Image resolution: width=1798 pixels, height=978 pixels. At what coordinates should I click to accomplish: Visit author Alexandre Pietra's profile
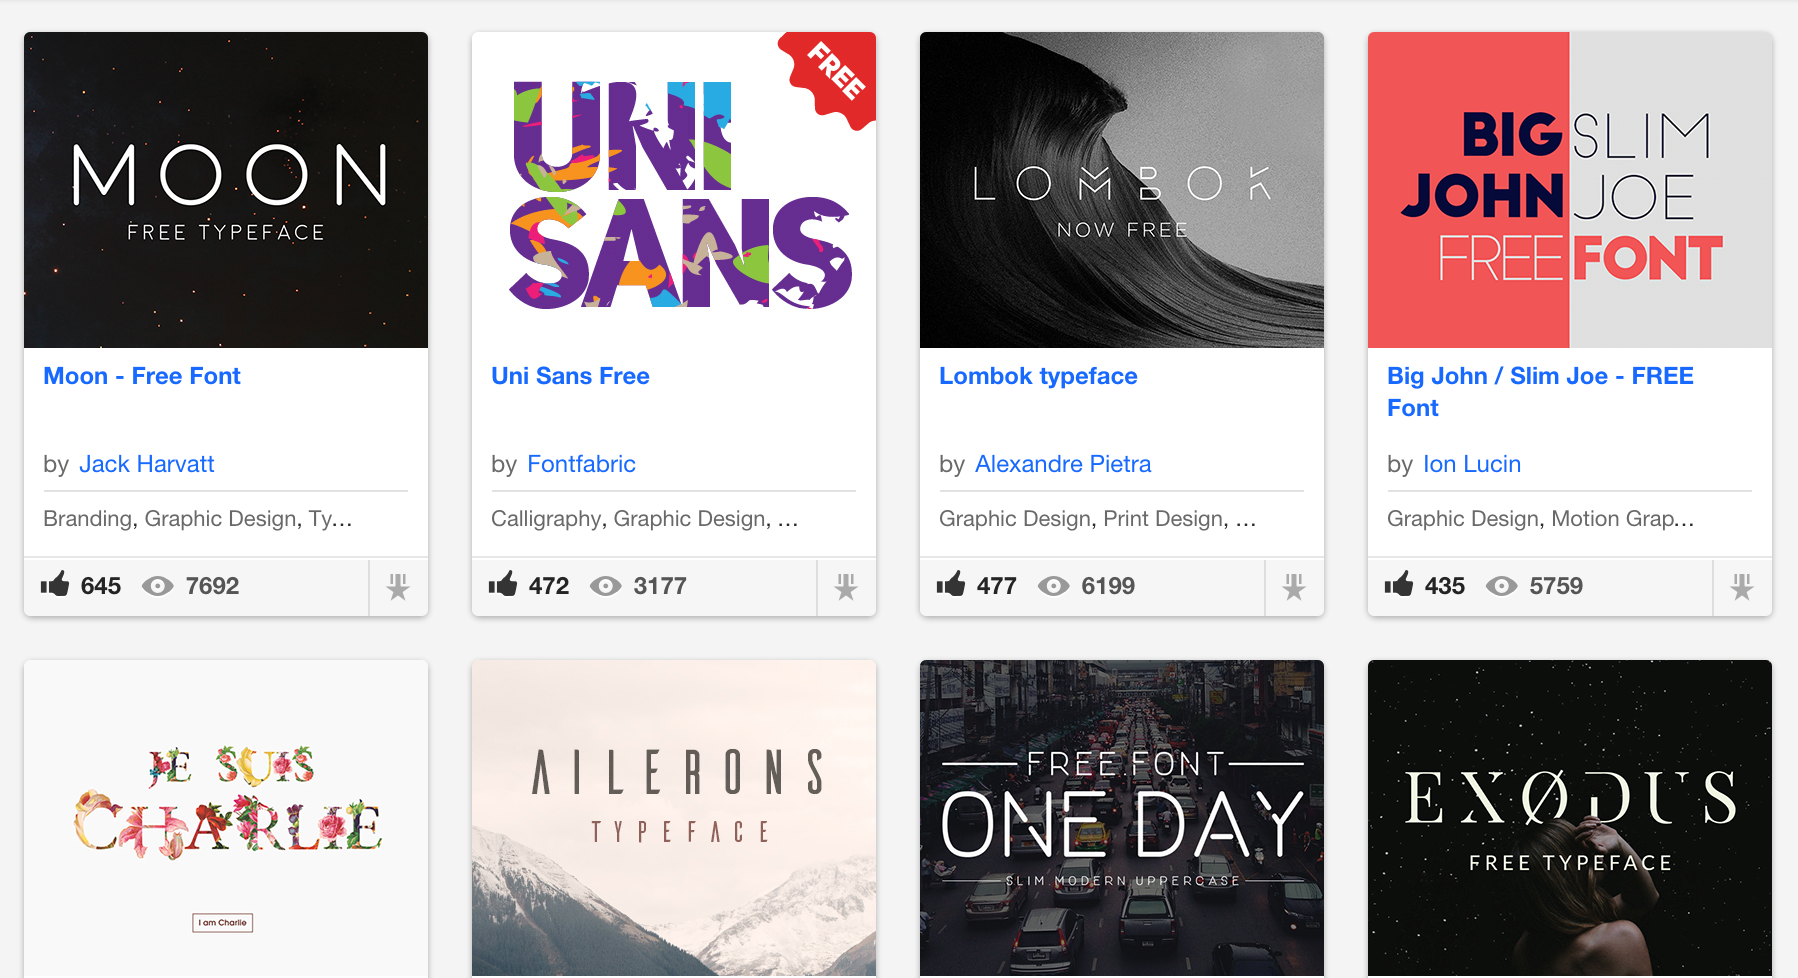click(1063, 464)
